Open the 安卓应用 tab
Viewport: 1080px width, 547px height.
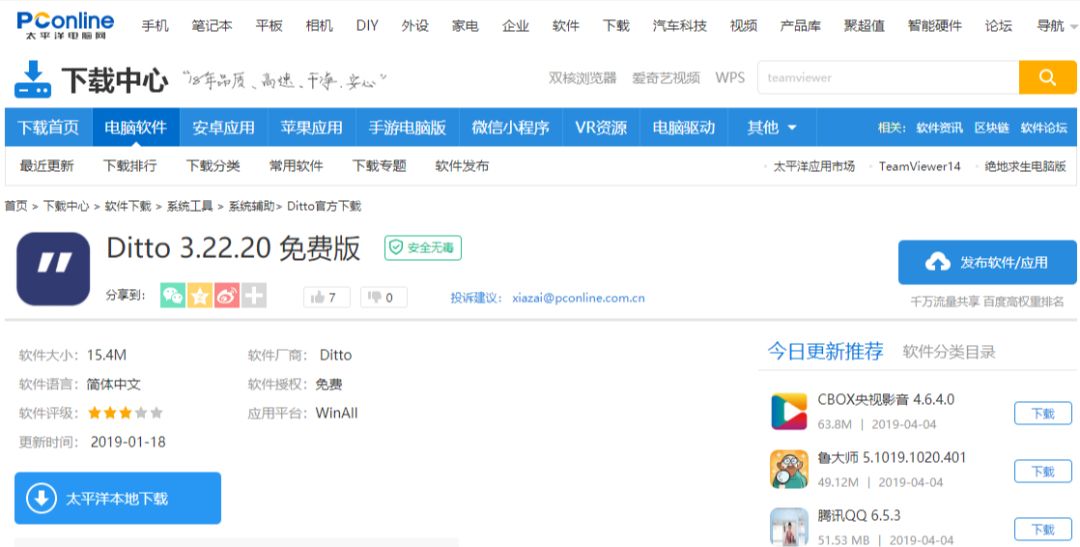(x=223, y=127)
